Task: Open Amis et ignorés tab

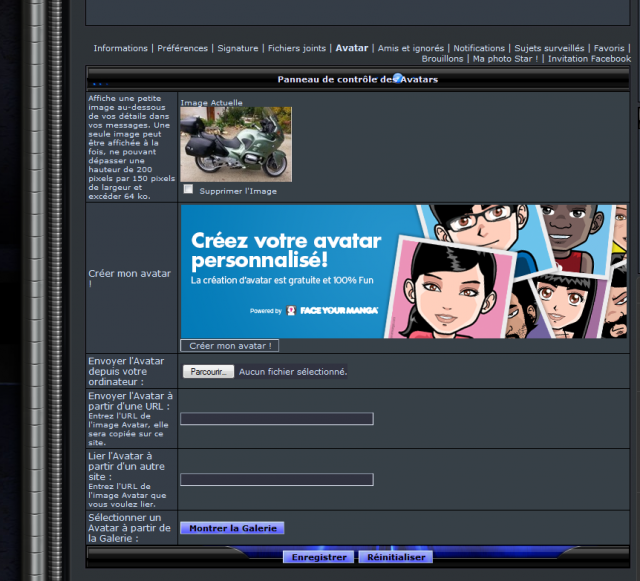Action: coord(411,48)
